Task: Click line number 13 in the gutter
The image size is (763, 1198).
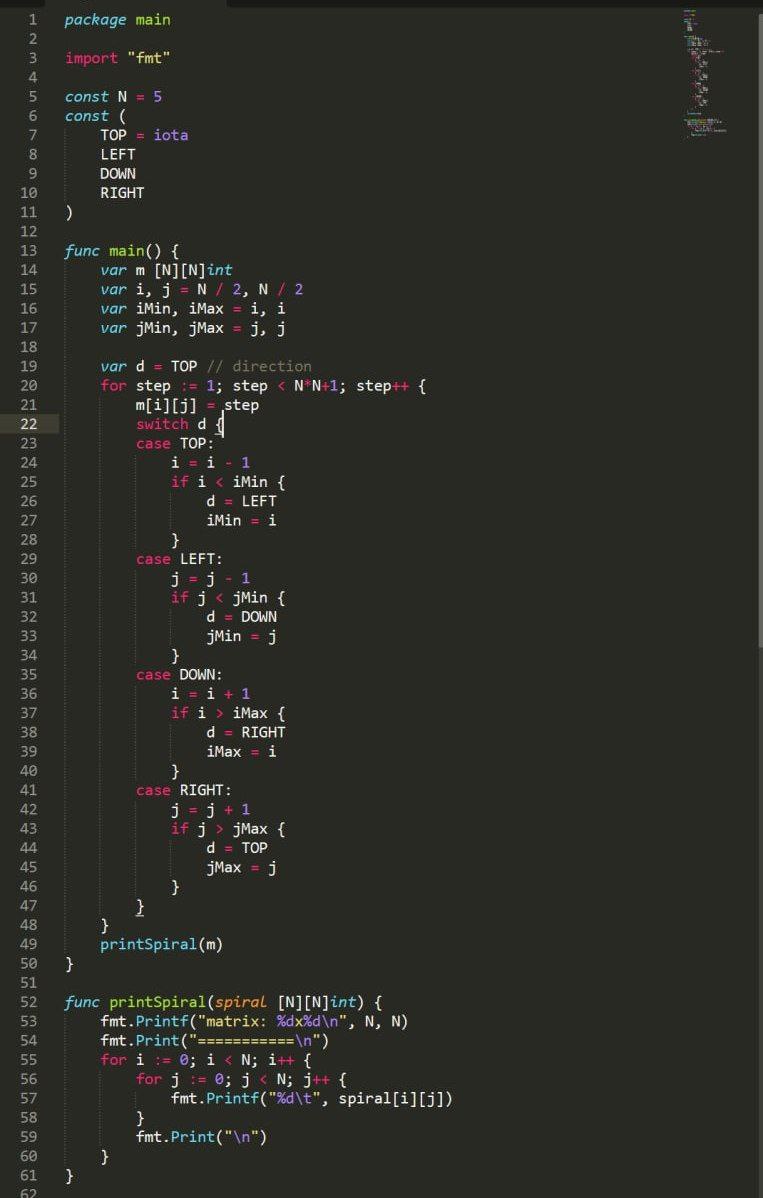Action: pyautogui.click(x=28, y=251)
